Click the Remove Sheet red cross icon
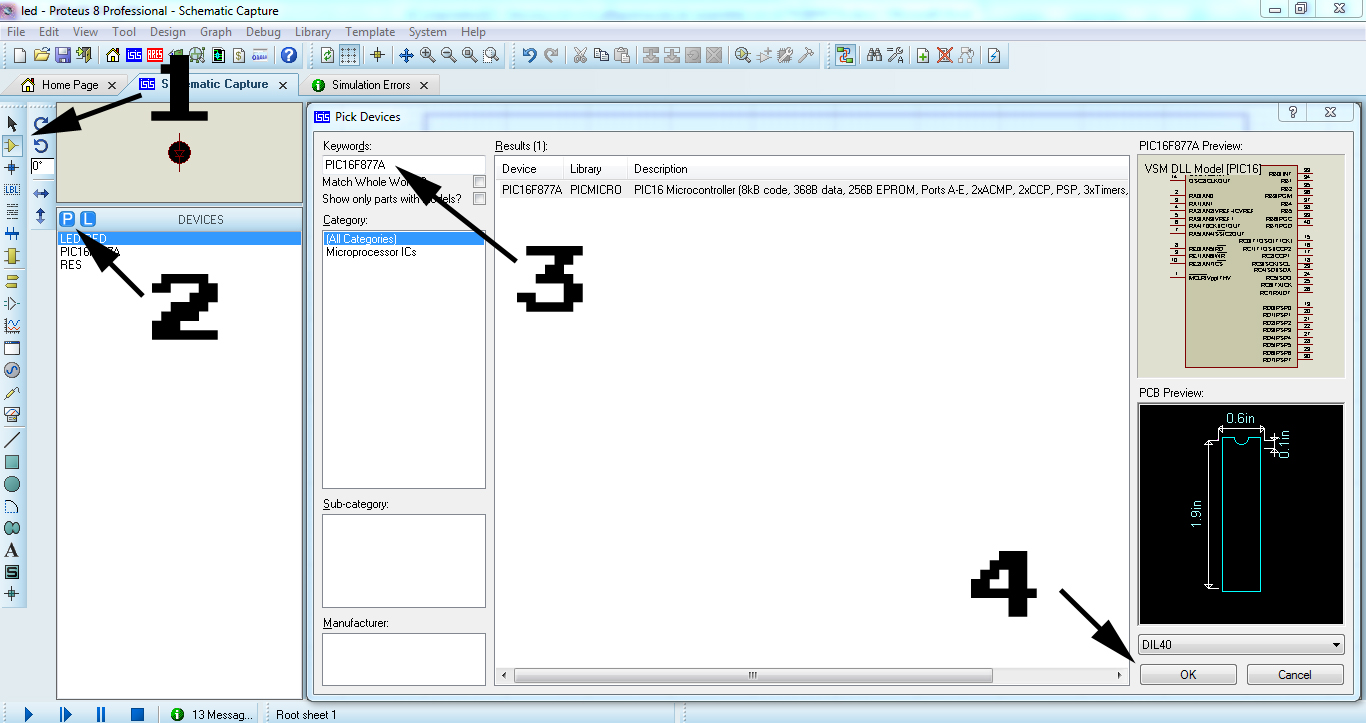This screenshot has height=723, width=1366. (x=944, y=55)
